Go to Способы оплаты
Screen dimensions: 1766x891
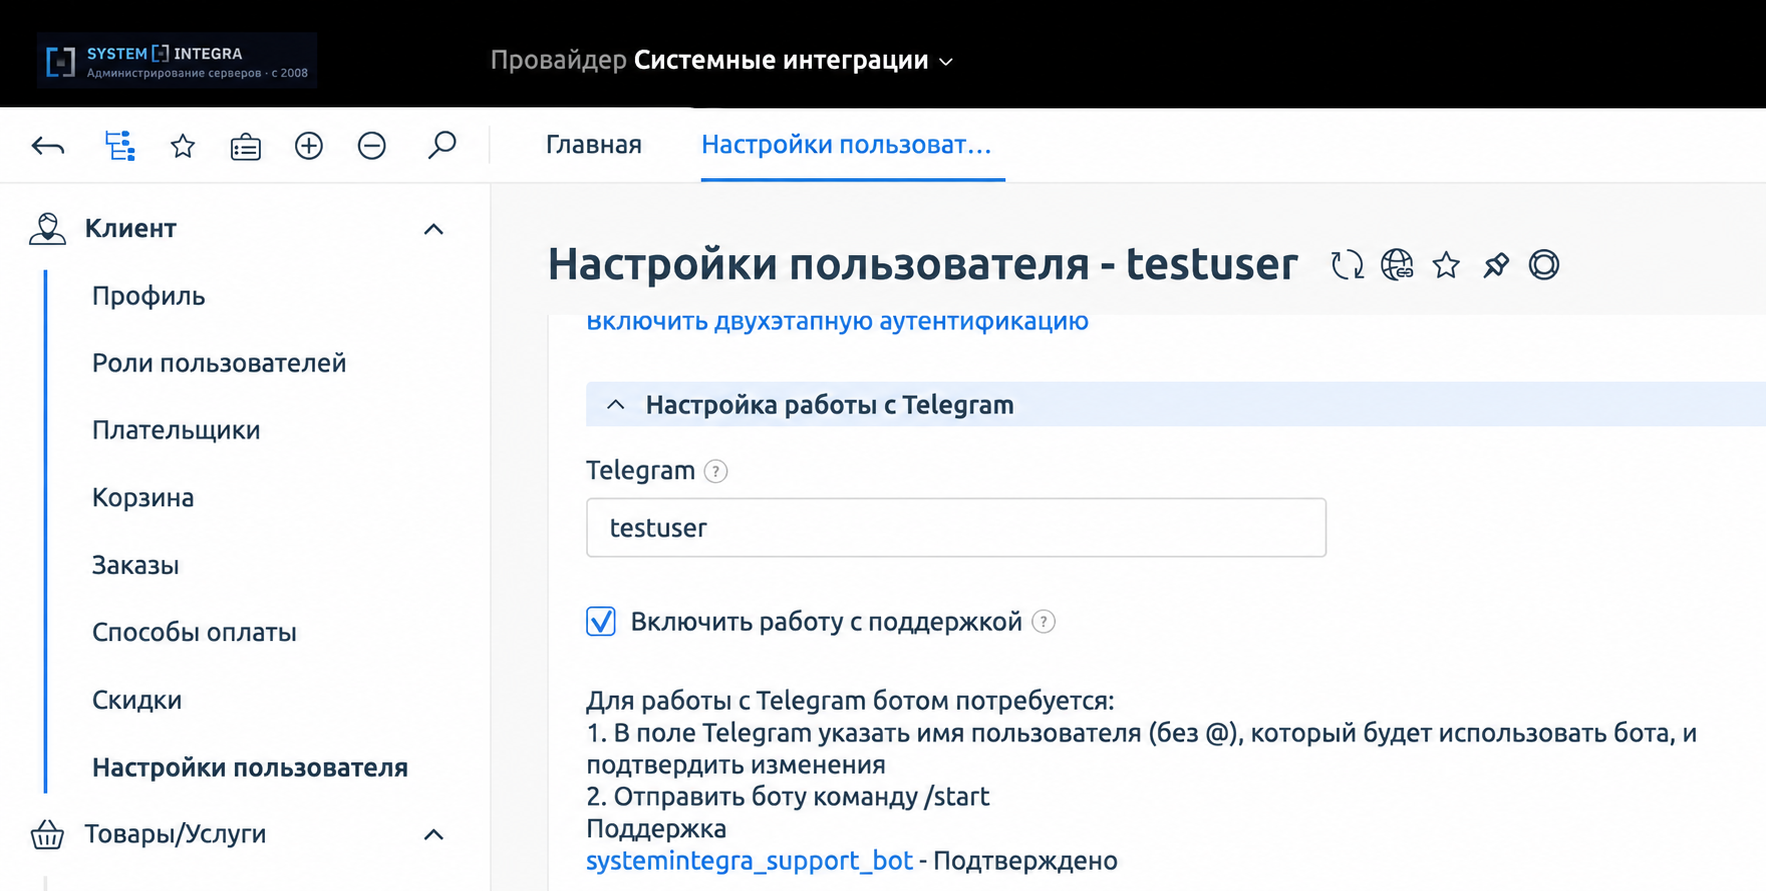tap(195, 632)
